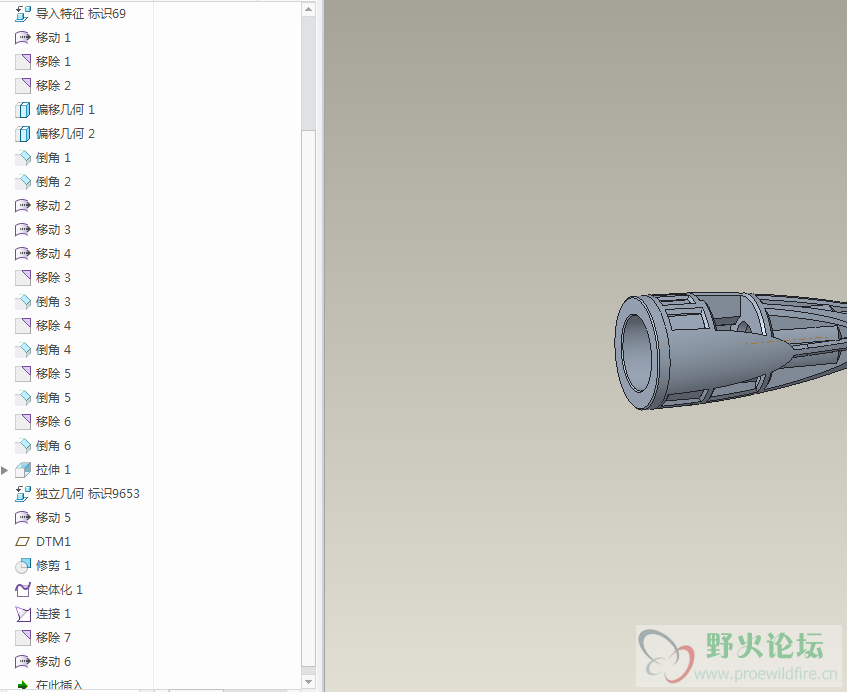This screenshot has height=692, width=847.
Task: Select the 移除 3 feature label
Action: coord(53,278)
